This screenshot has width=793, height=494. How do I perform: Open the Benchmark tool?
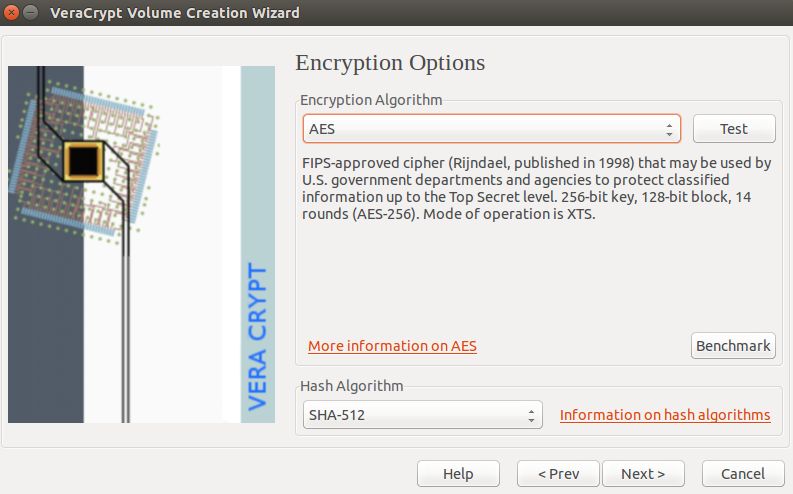coord(733,346)
